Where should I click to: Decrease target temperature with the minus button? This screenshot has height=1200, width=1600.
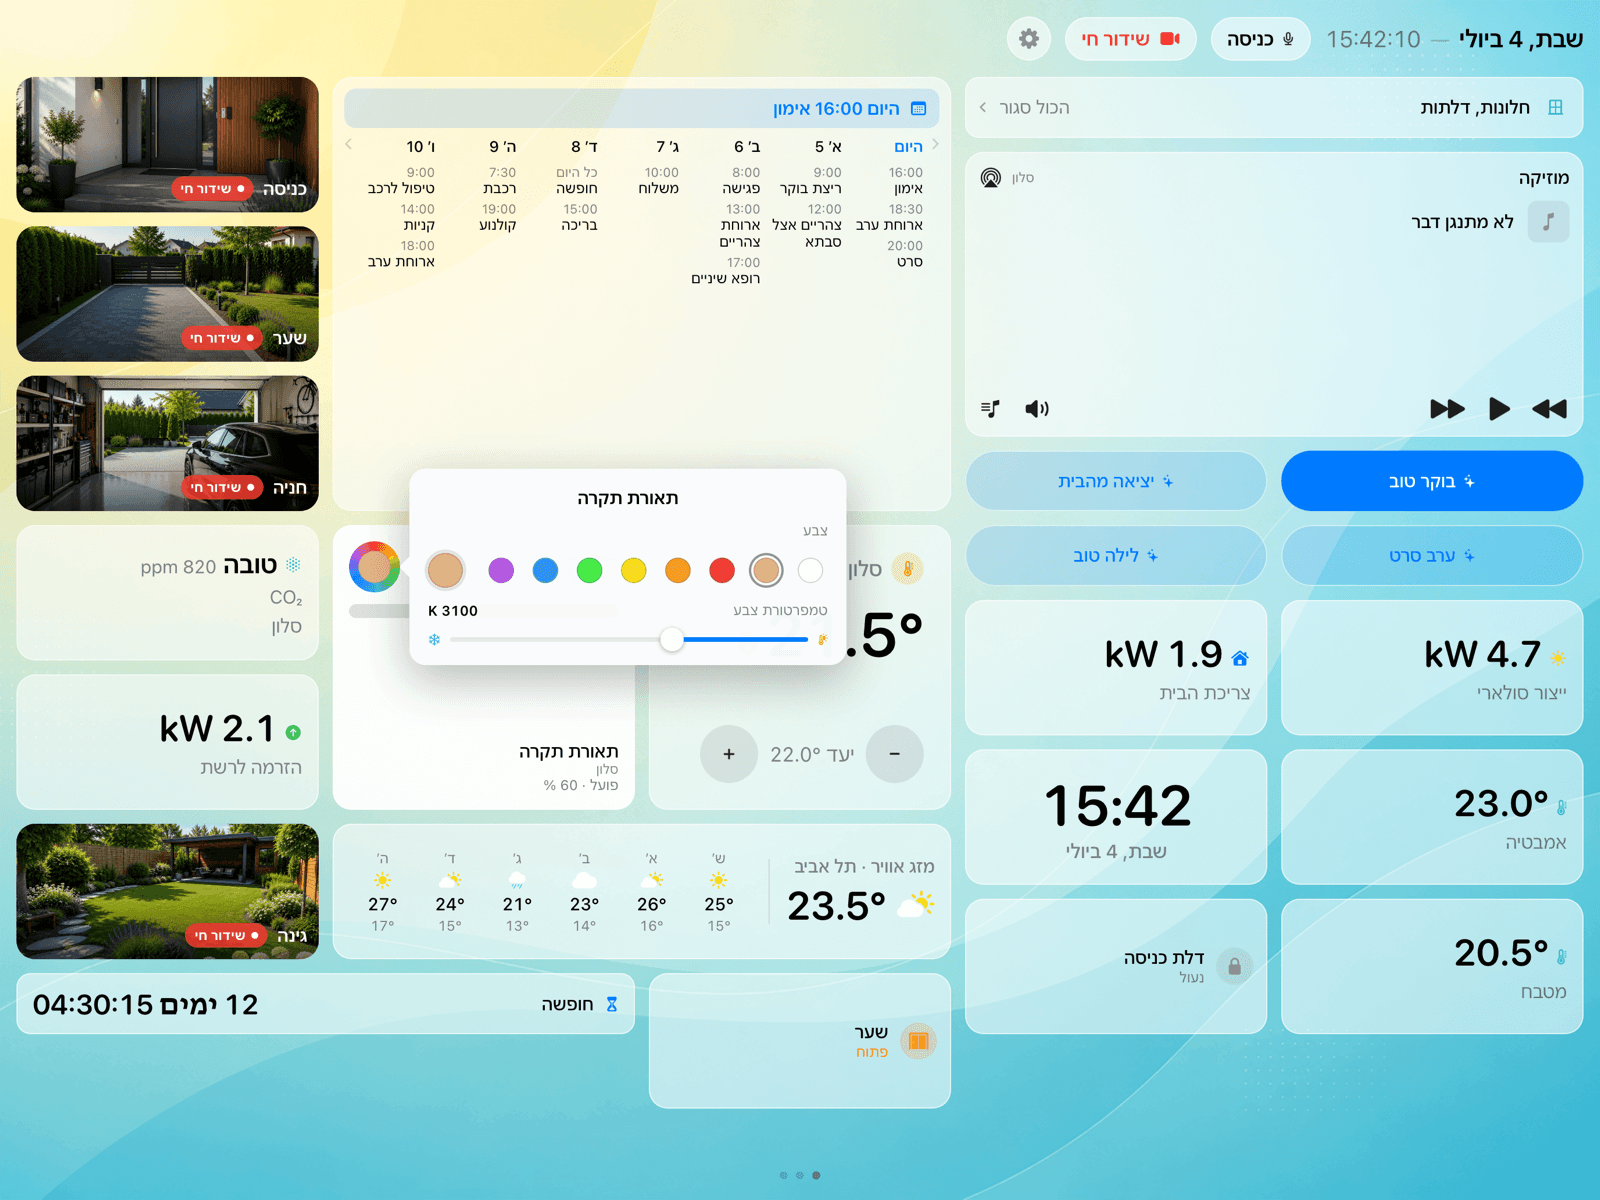point(894,754)
